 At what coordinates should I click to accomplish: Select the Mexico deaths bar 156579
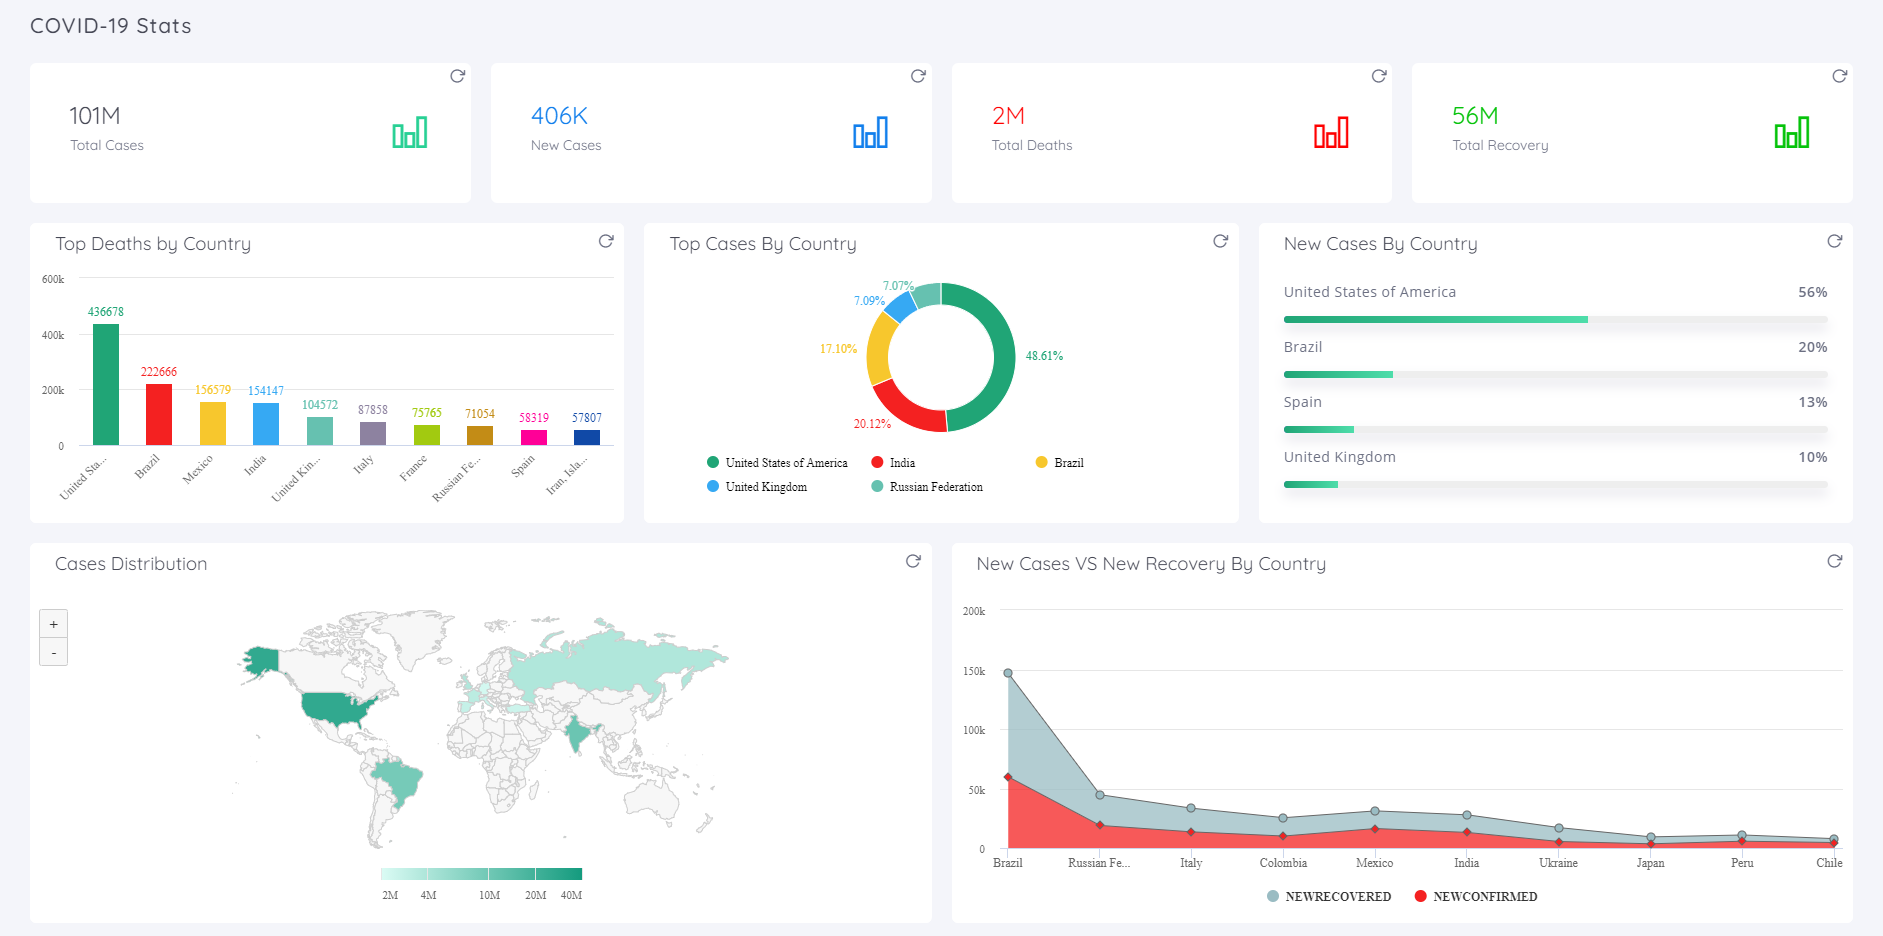213,423
